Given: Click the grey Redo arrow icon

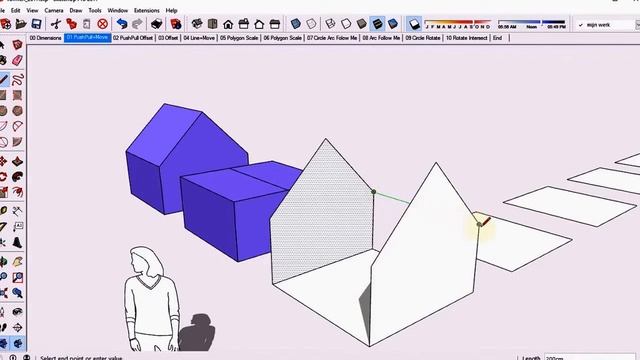Looking at the screenshot, I should tap(138, 24).
